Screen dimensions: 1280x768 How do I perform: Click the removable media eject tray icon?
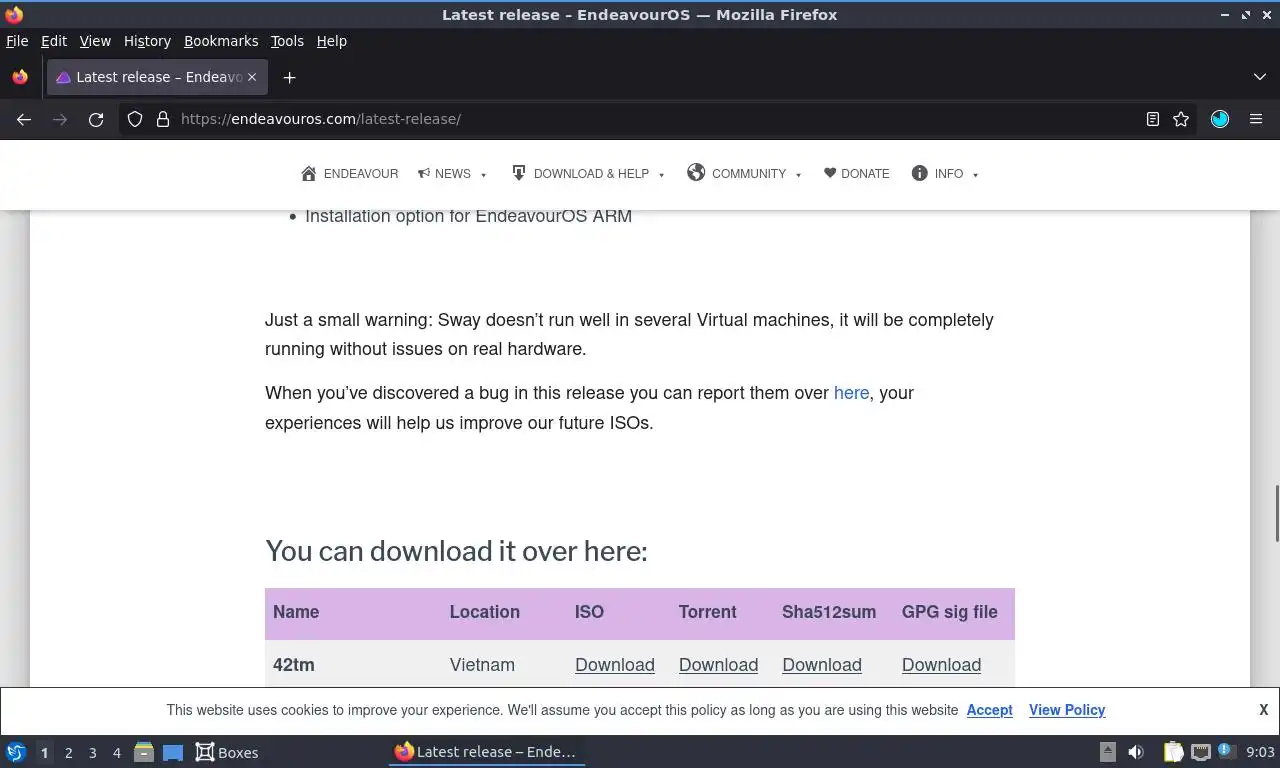click(x=1107, y=752)
